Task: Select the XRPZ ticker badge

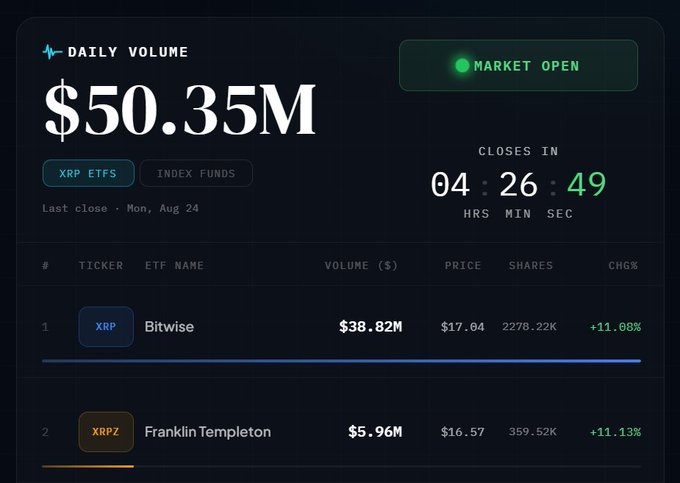Action: click(x=106, y=432)
